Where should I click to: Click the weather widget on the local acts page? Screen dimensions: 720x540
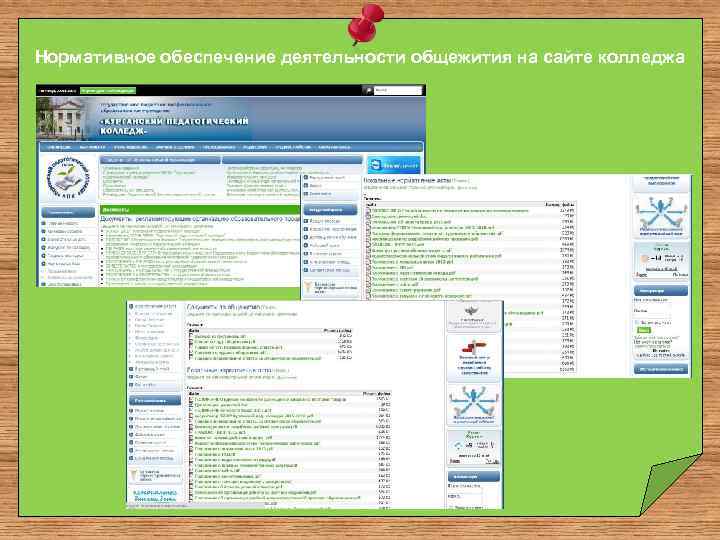tap(661, 260)
